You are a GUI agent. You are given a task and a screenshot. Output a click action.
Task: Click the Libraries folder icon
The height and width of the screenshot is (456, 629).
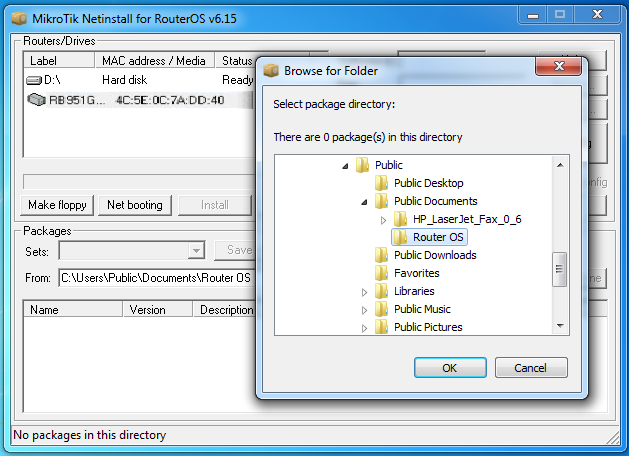coord(381,291)
